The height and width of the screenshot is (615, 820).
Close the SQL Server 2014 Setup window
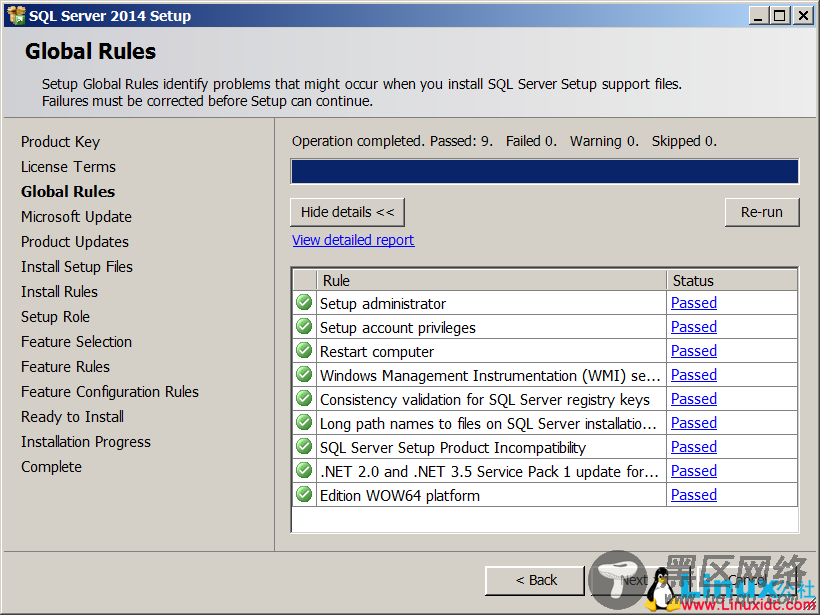pyautogui.click(x=803, y=15)
